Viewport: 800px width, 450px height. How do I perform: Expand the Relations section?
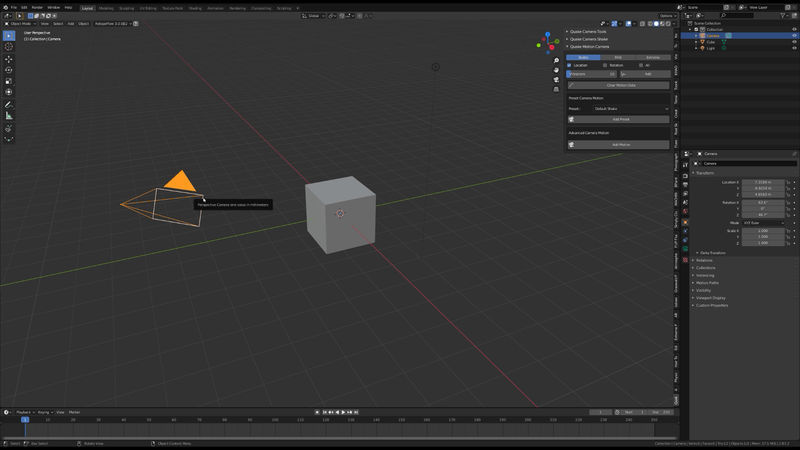[704, 260]
